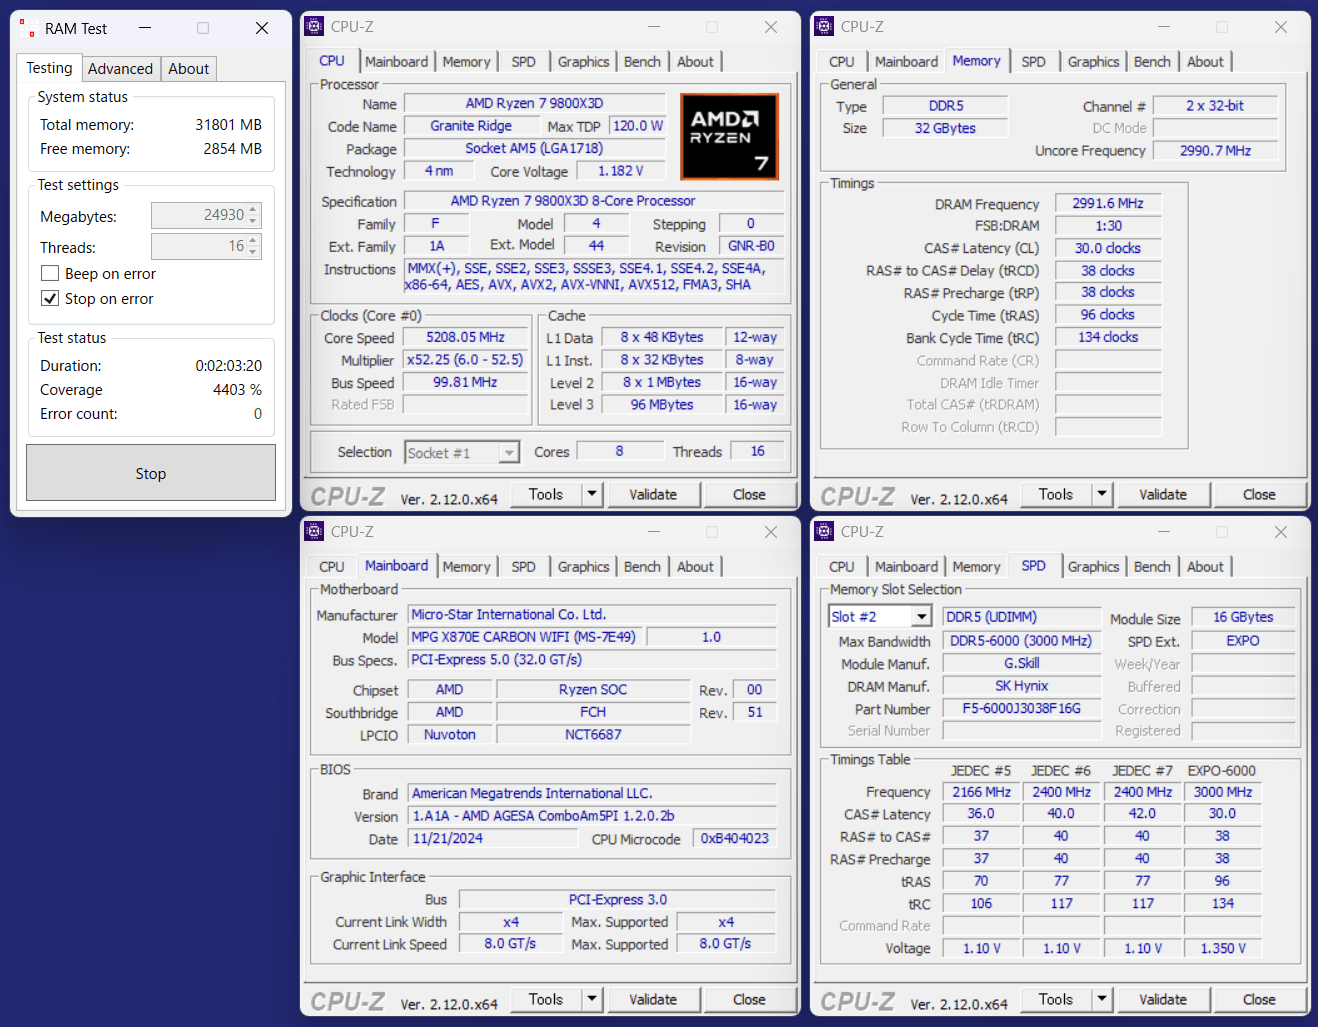1318x1027 pixels.
Task: Click Validate in the SPD tab window
Action: pos(1163,999)
